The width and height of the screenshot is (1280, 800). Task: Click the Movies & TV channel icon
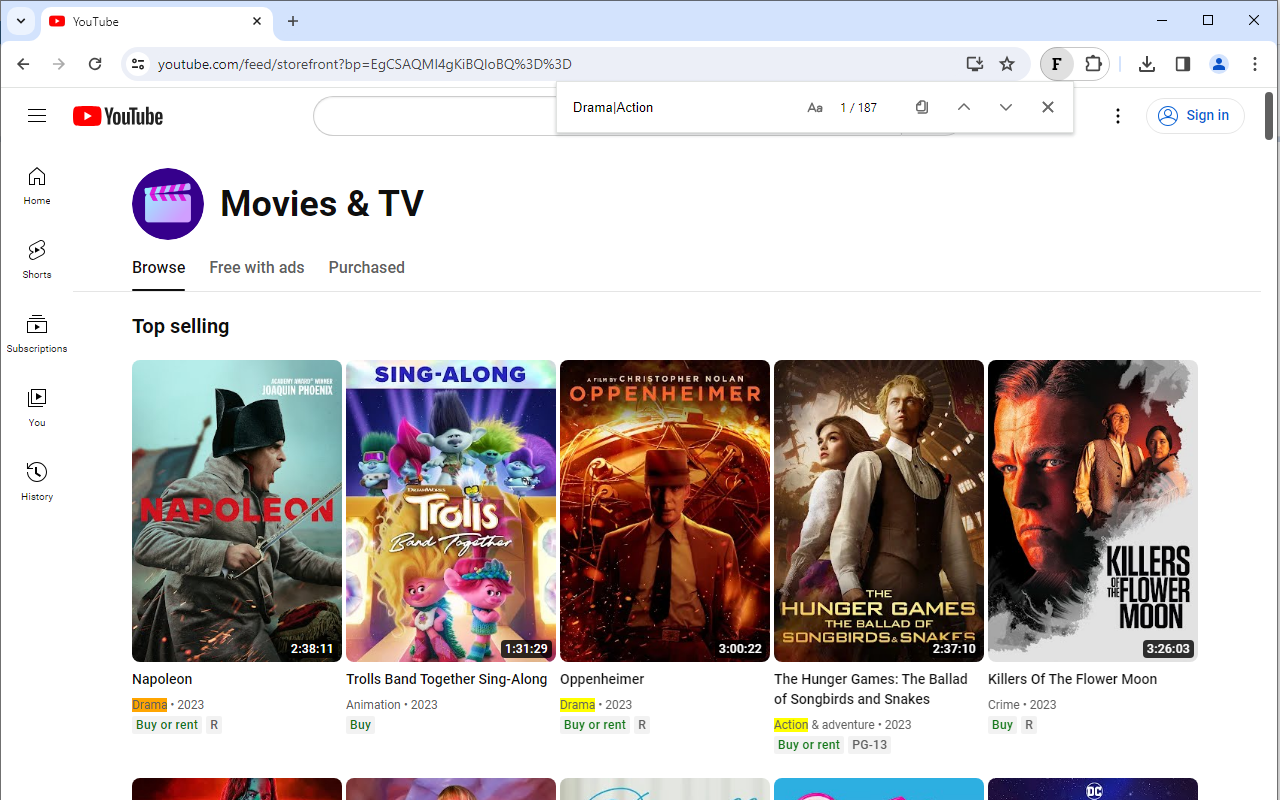[168, 204]
